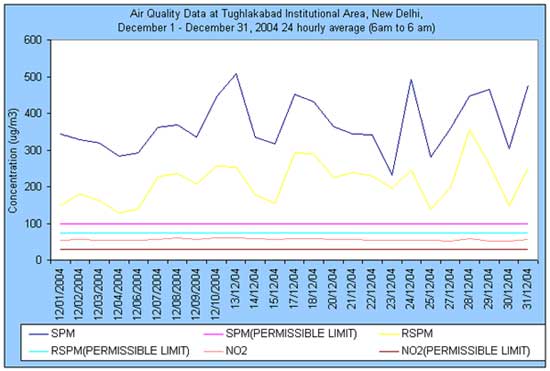Click the pink NO2 legend line swatch
The image size is (550, 371).
point(213,351)
